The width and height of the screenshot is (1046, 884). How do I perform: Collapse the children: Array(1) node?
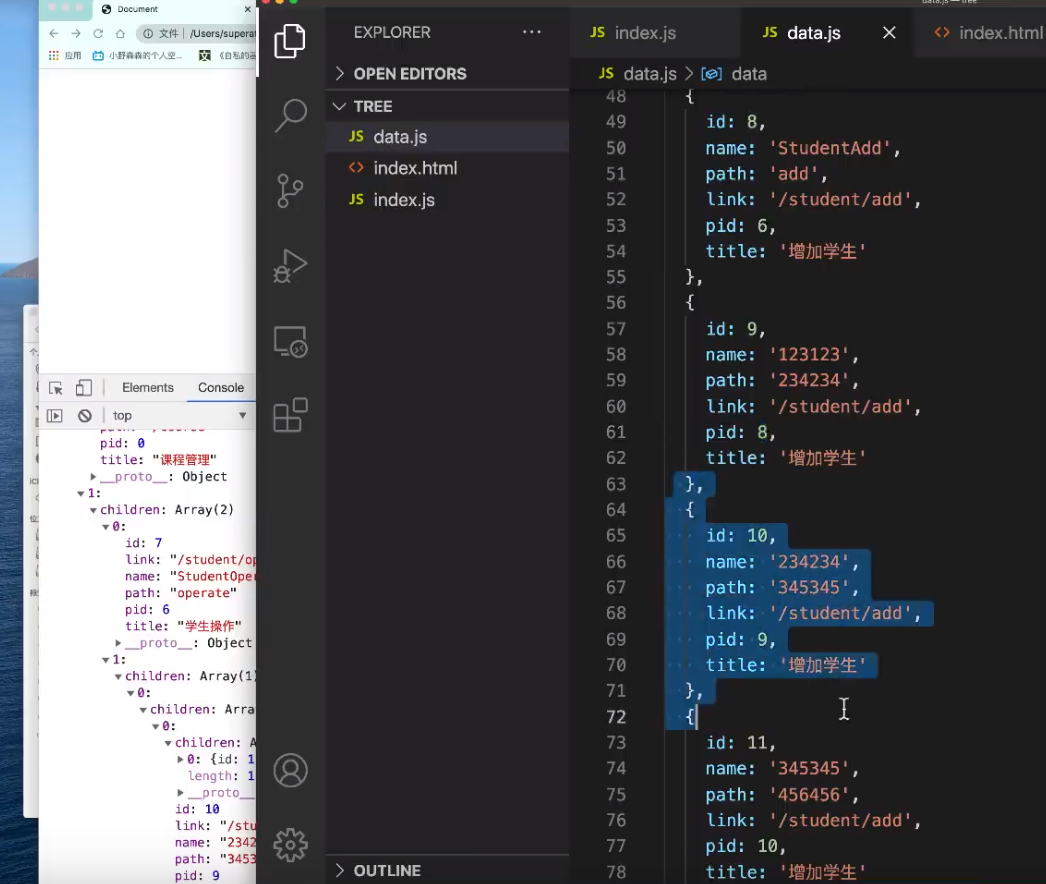pyautogui.click(x=118, y=676)
